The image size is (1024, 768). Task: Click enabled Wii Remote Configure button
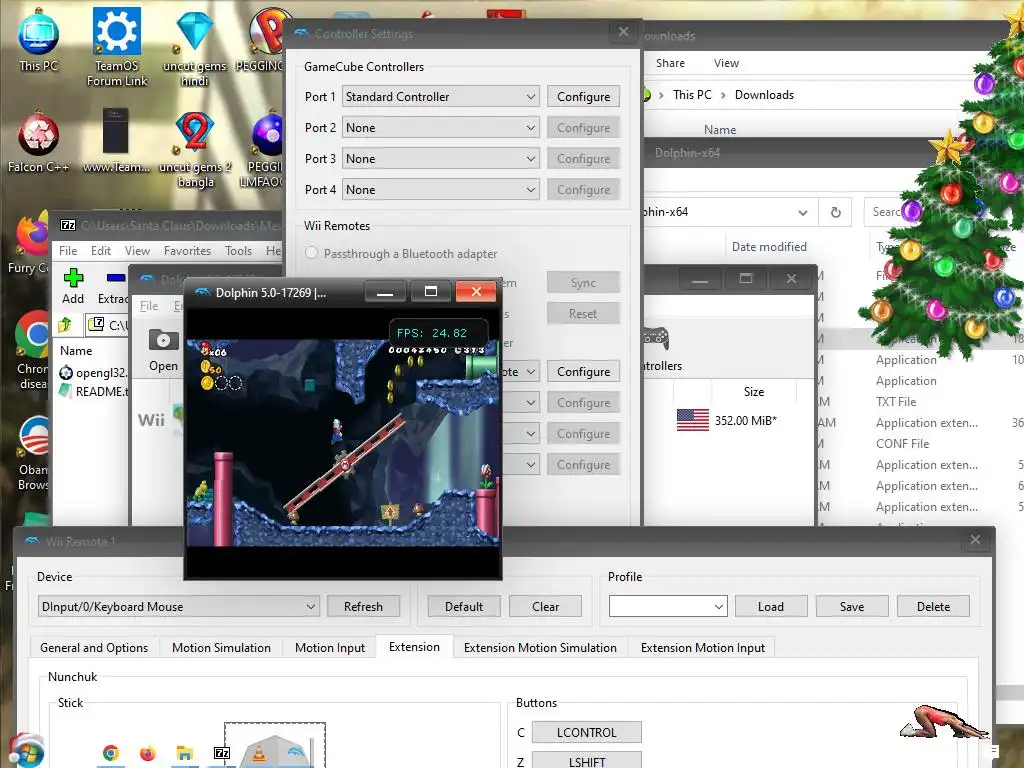pos(583,372)
